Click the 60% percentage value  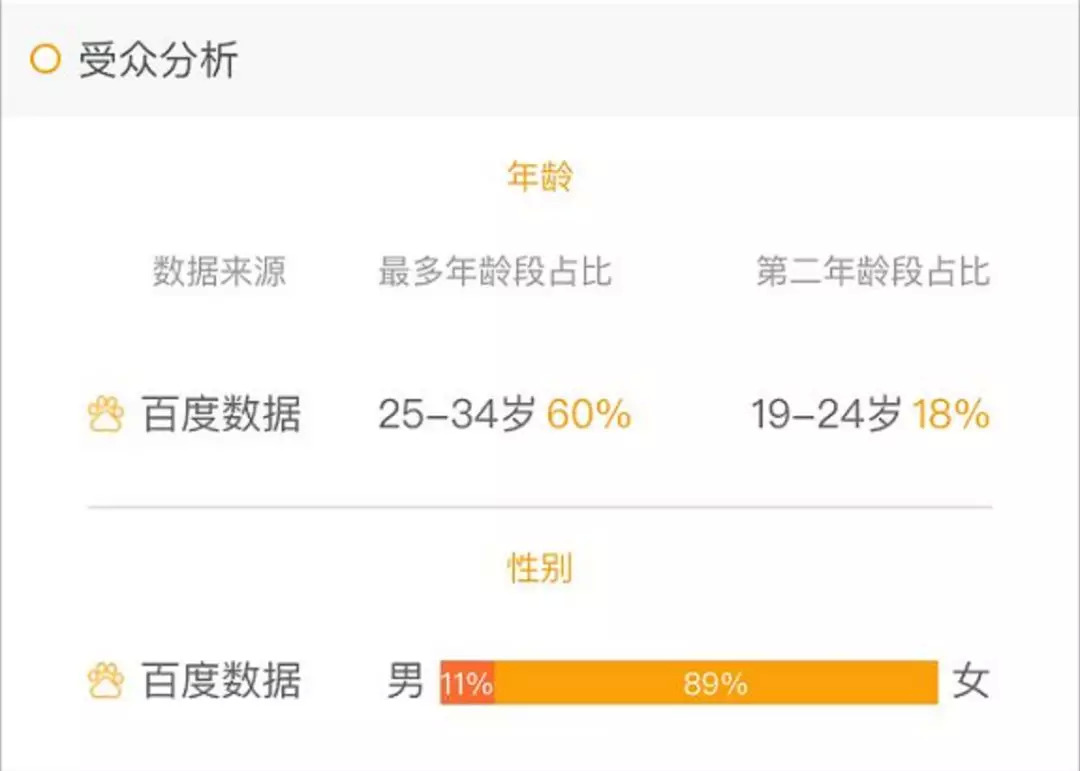tap(589, 415)
